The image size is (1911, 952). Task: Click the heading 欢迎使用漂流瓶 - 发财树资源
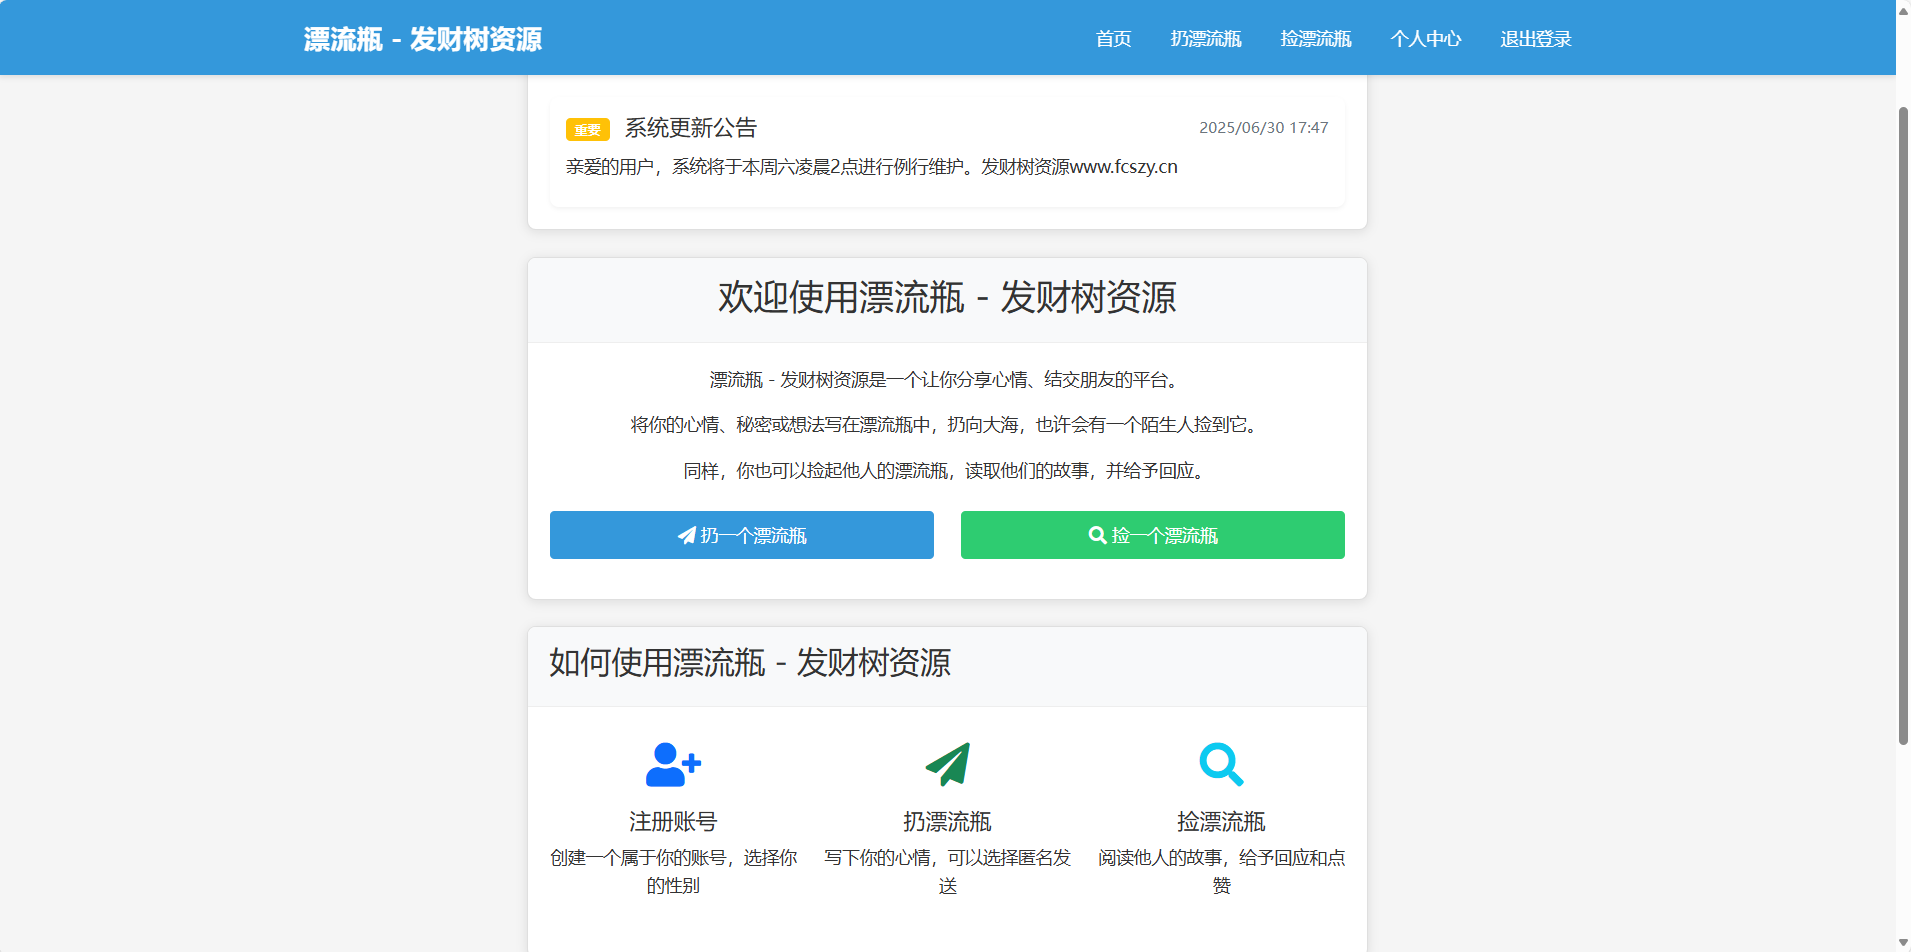[947, 298]
